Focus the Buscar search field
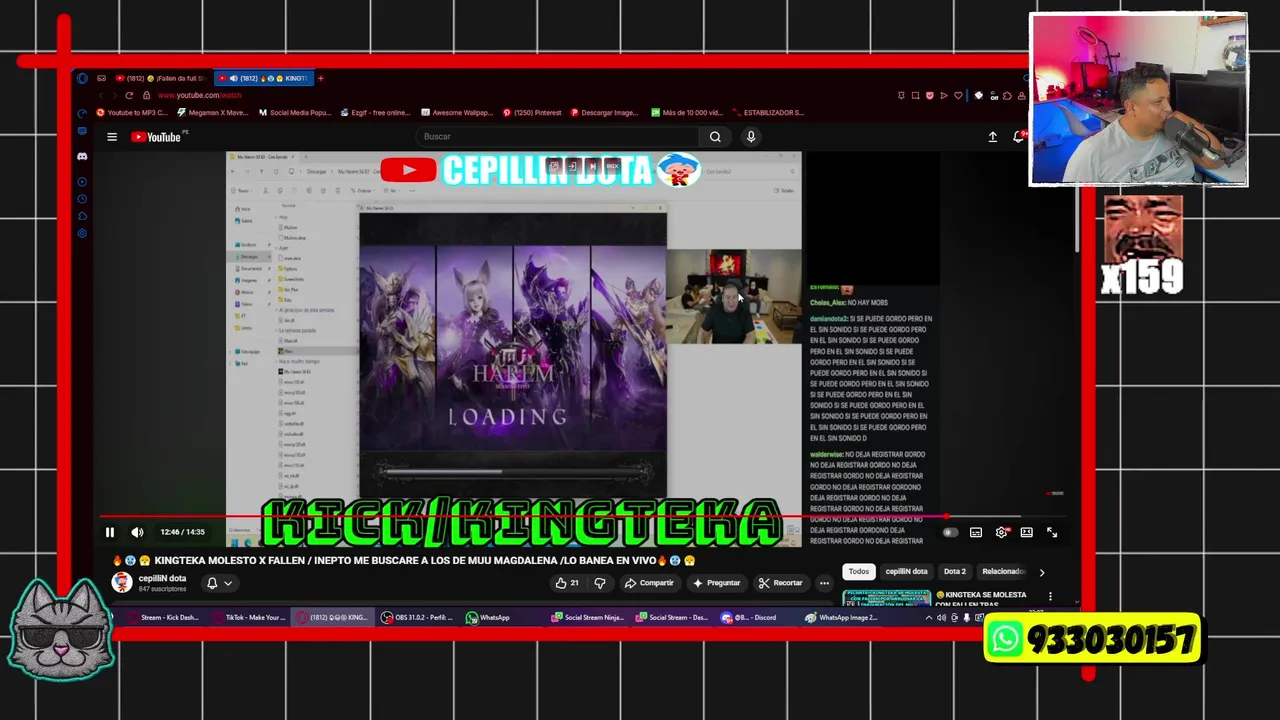 (x=558, y=137)
